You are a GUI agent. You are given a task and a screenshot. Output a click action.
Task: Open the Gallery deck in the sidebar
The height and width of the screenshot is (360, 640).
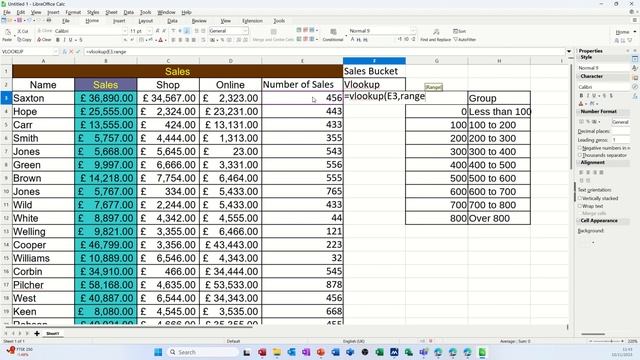[635, 77]
